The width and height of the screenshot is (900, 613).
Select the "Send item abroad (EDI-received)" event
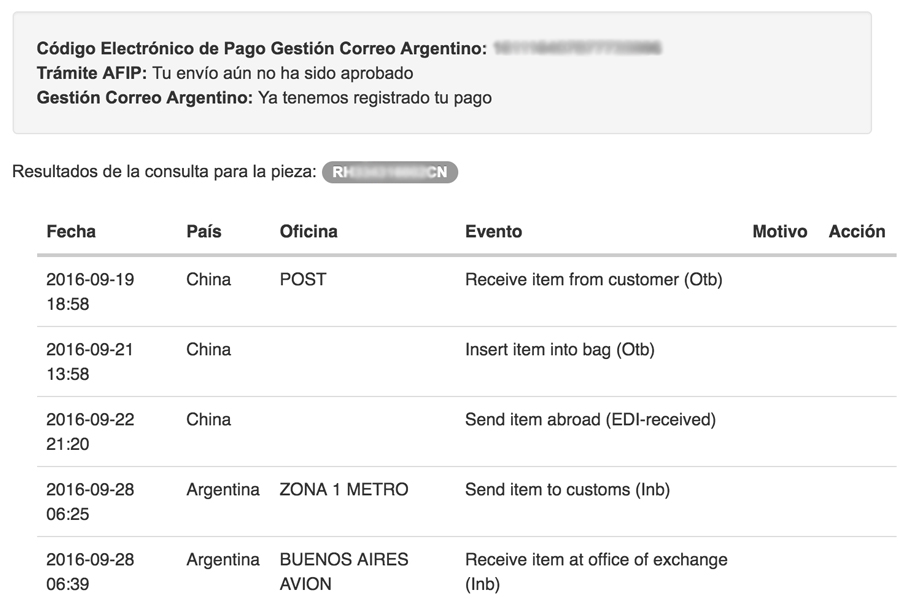coord(590,420)
